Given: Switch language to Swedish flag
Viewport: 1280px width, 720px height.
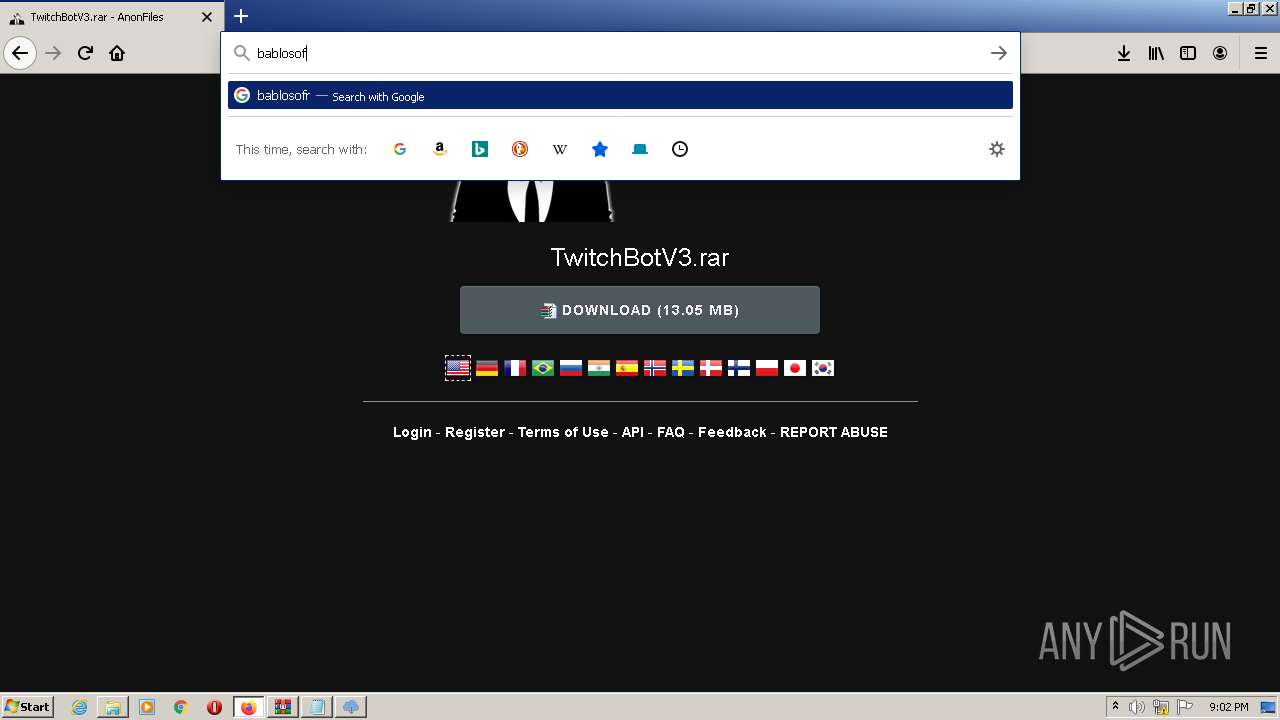Looking at the screenshot, I should (x=683, y=368).
